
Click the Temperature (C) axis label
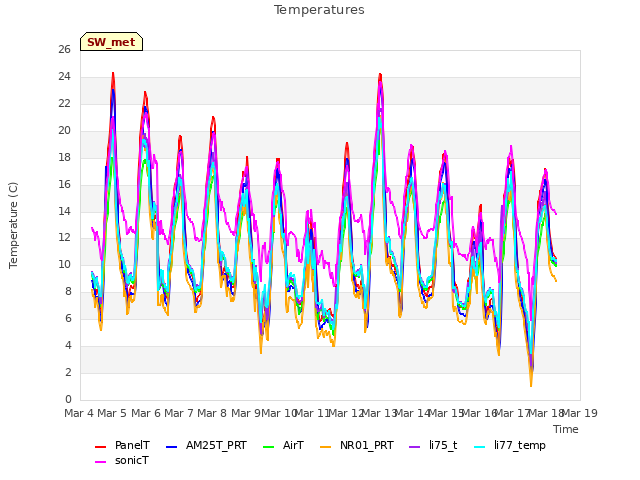pyautogui.click(x=13, y=225)
